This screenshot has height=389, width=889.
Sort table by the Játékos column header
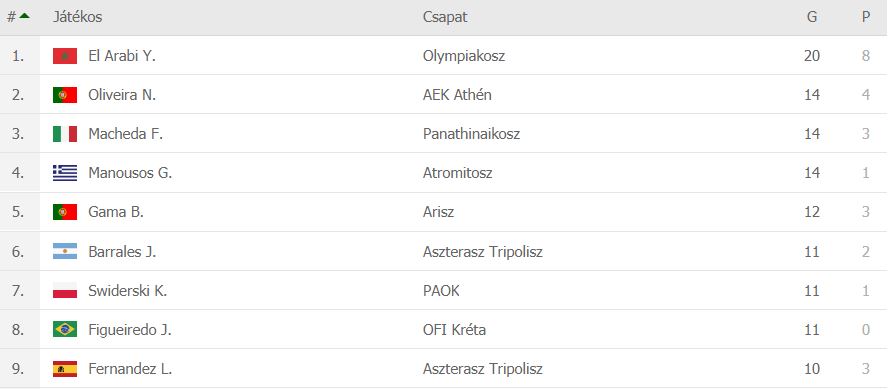click(77, 17)
